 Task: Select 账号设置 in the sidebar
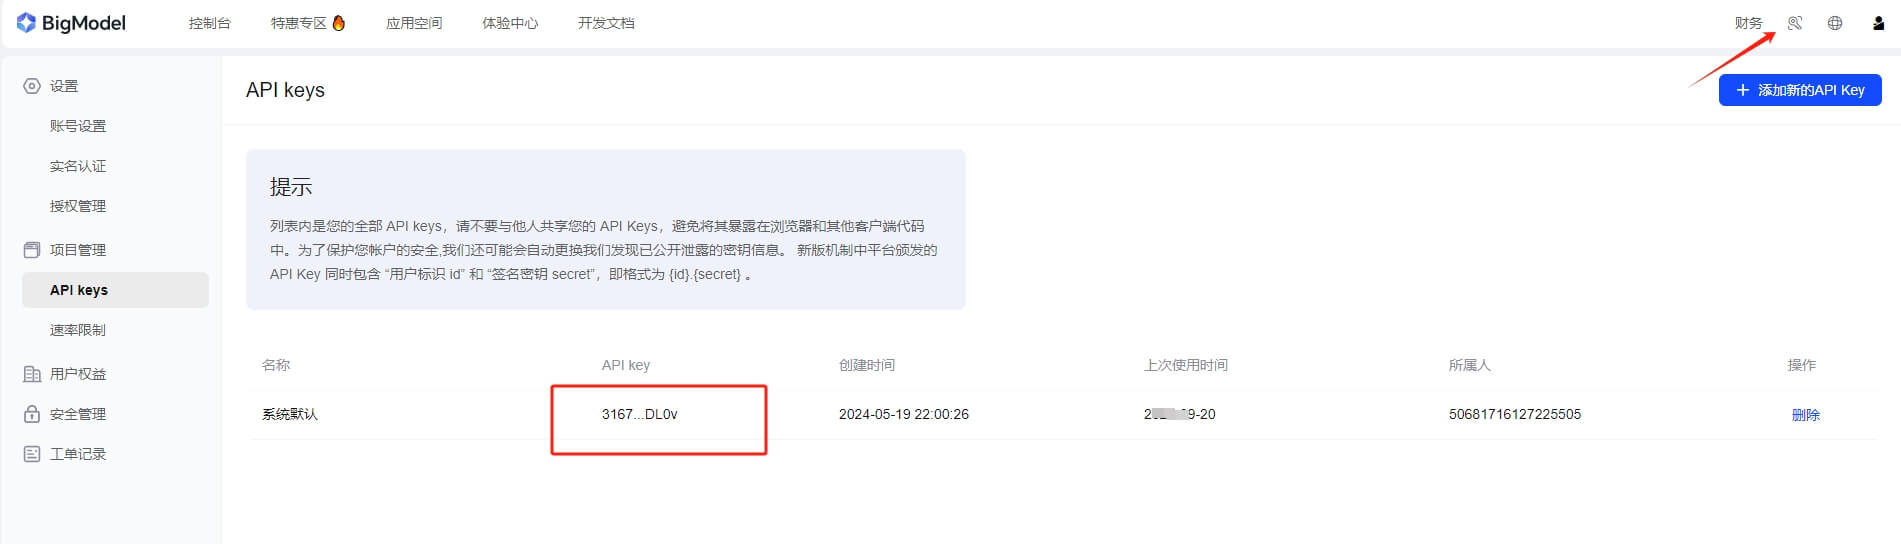tap(78, 126)
